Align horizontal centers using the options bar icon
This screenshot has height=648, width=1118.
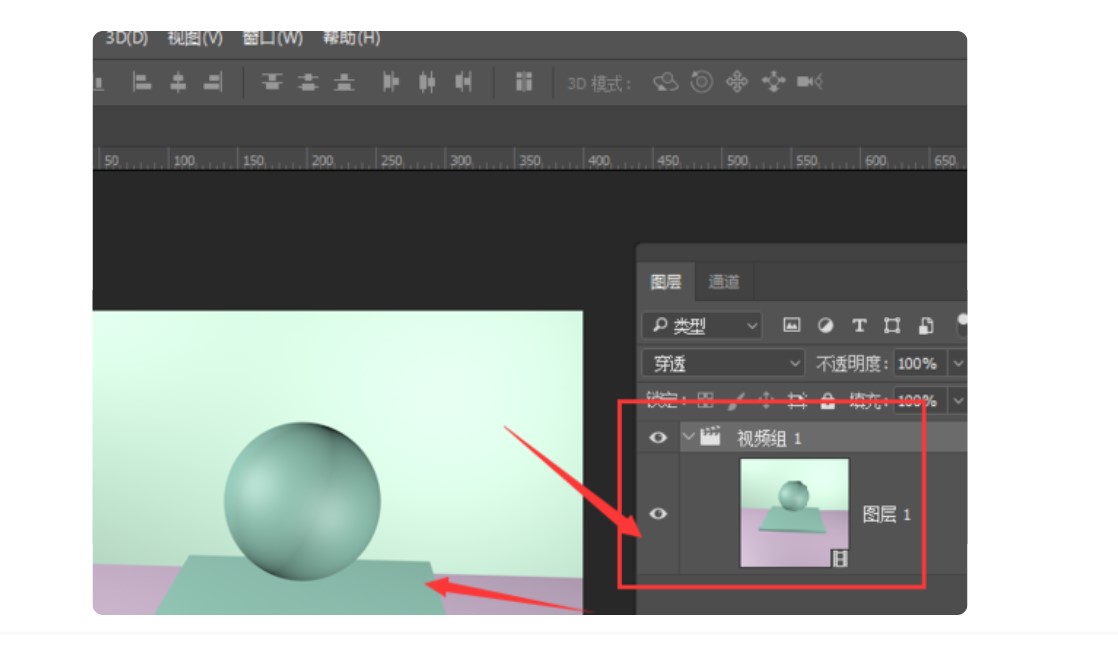tap(178, 83)
